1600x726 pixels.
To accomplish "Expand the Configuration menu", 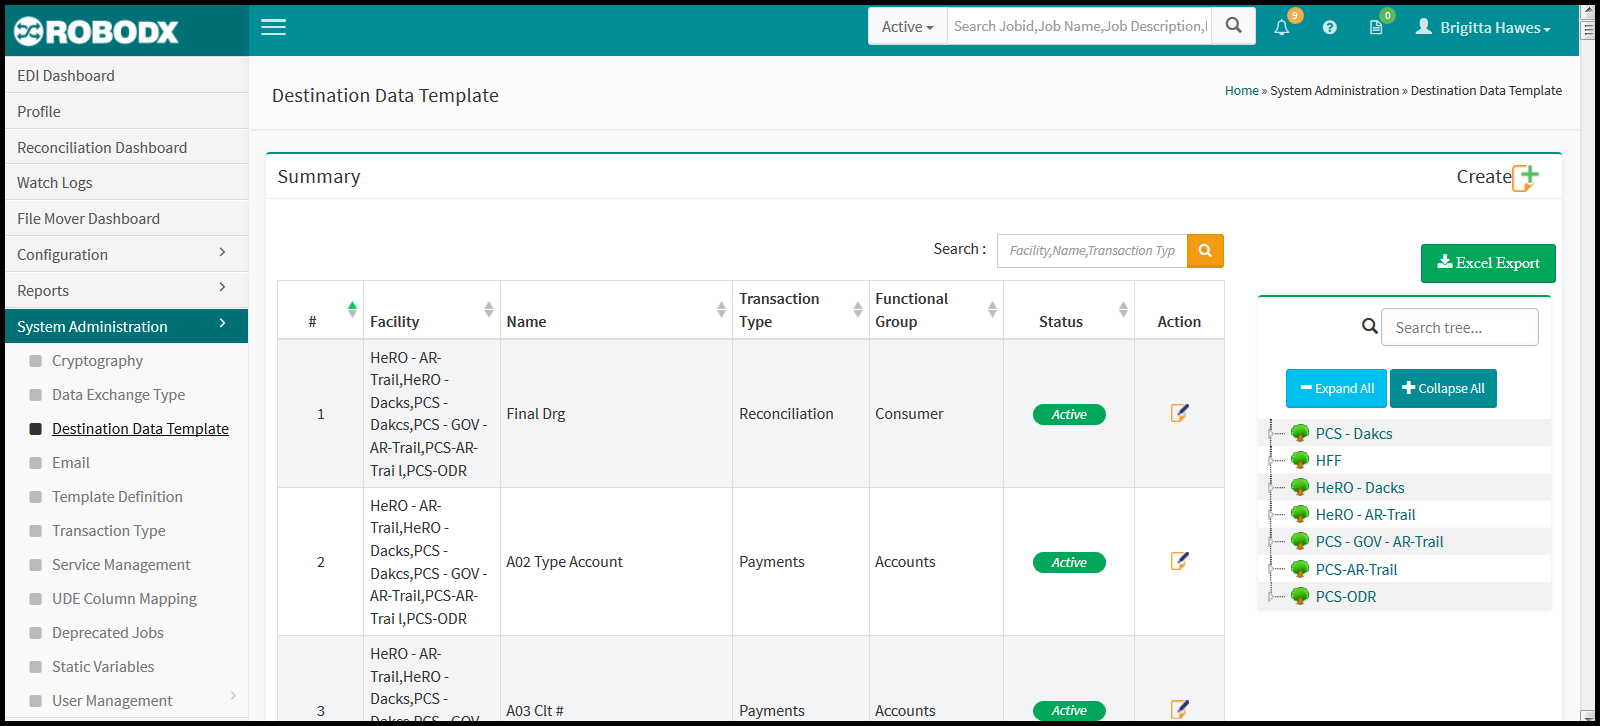I will (126, 254).
